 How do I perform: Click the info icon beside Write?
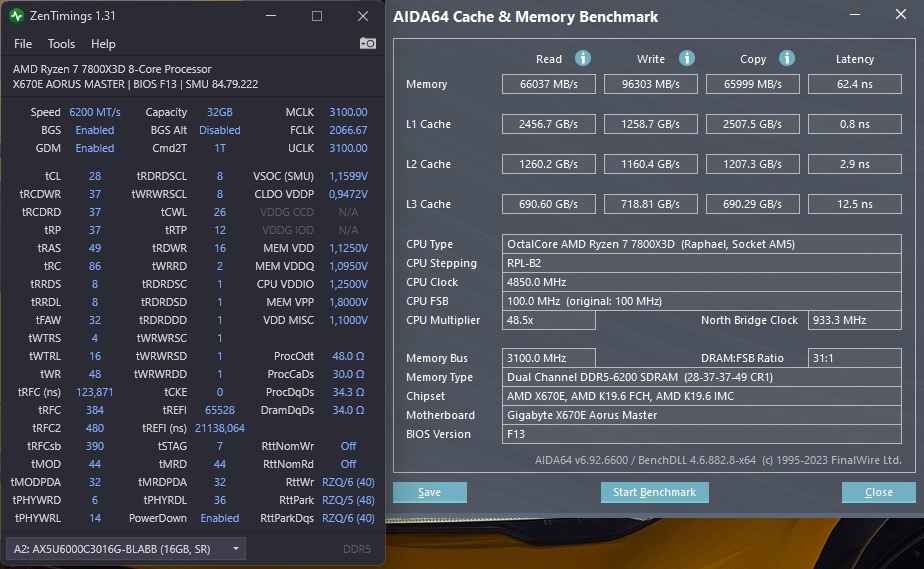[x=687, y=58]
